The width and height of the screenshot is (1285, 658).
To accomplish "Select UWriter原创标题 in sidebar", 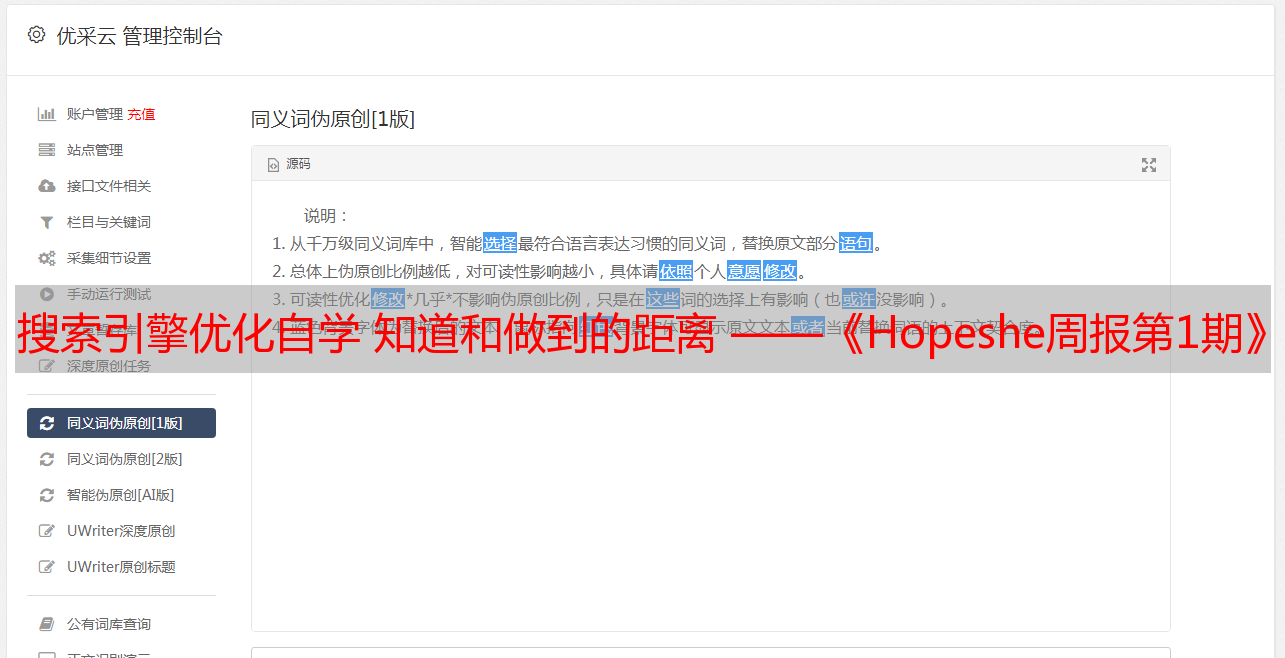I will pyautogui.click(x=121, y=567).
